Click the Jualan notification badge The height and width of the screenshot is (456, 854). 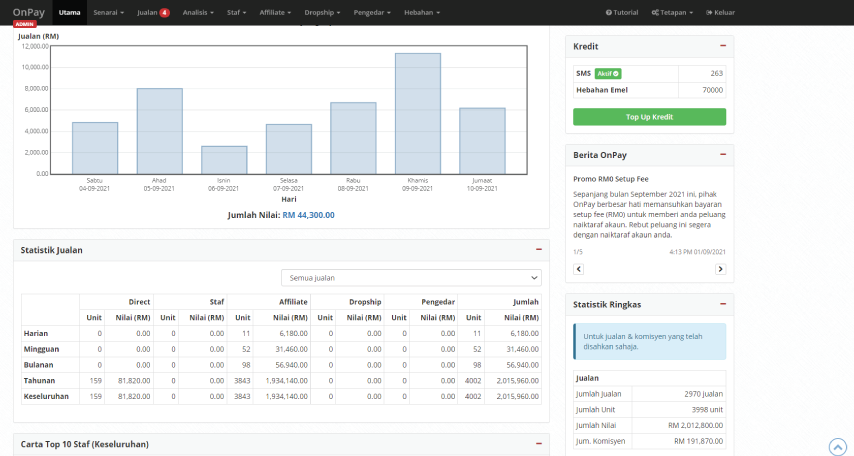pyautogui.click(x=164, y=12)
